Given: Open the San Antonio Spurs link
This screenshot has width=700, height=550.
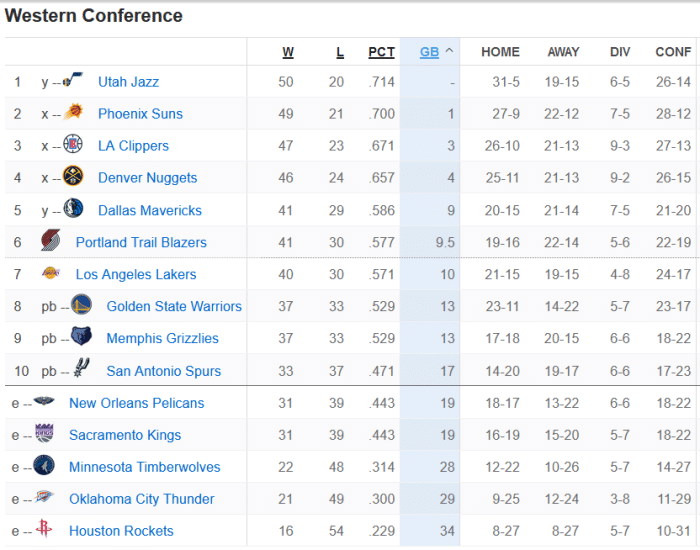Looking at the screenshot, I should [x=163, y=371].
